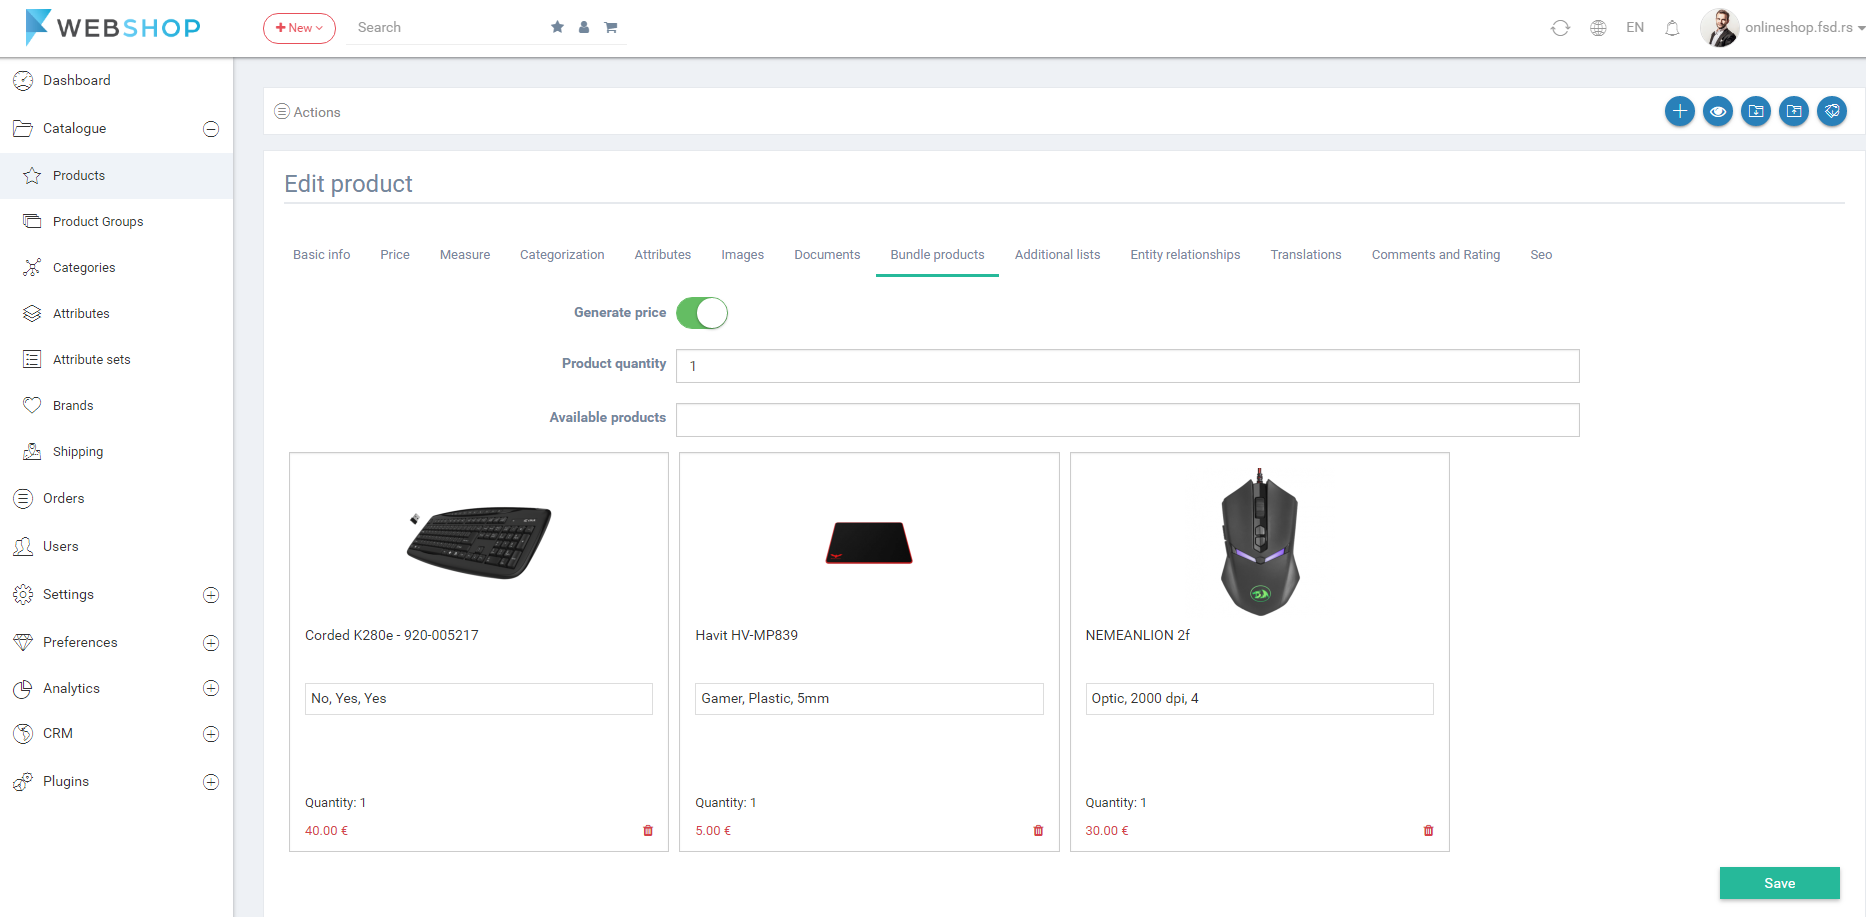Open the Documents tab

tap(827, 255)
